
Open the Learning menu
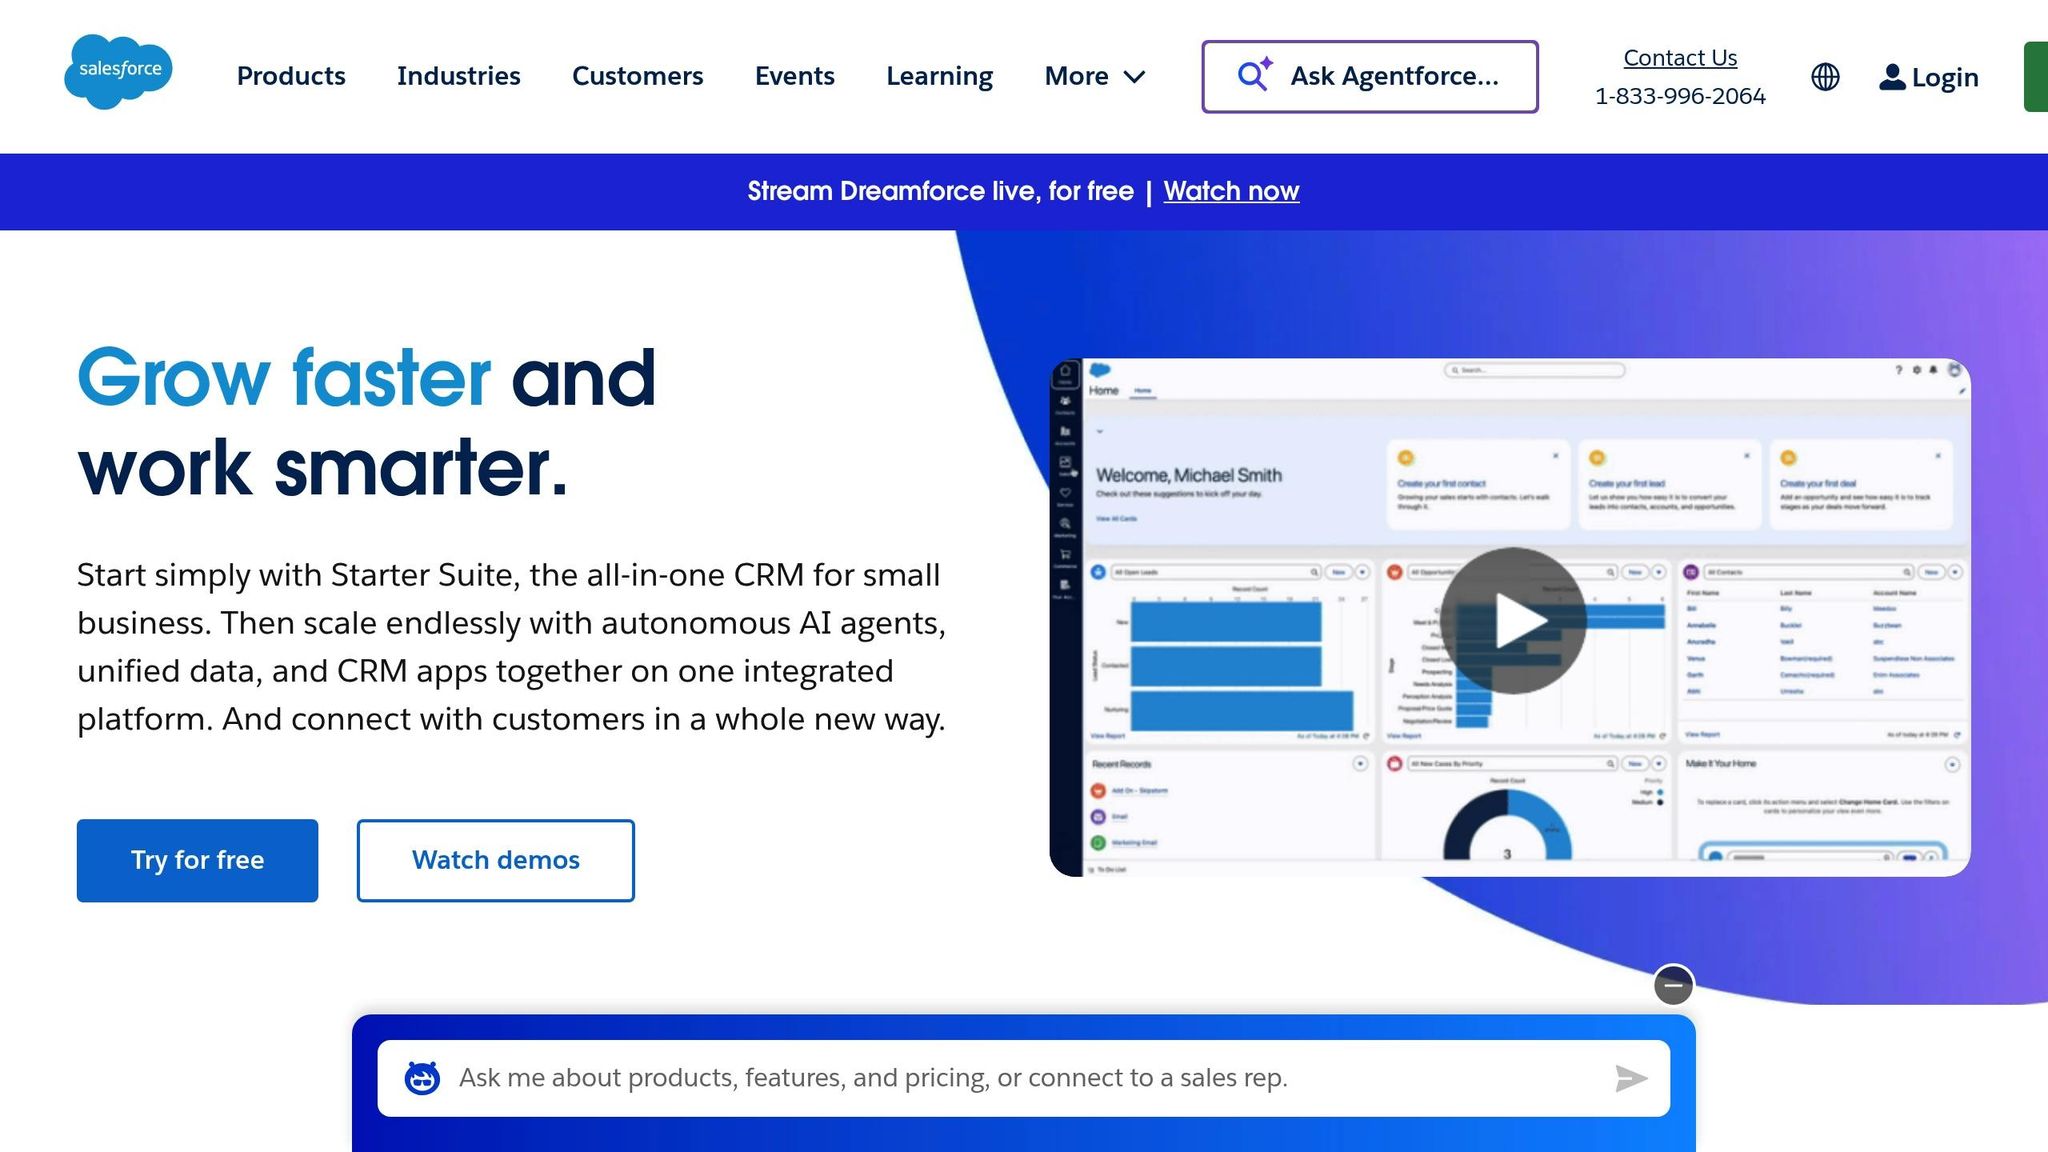[939, 76]
